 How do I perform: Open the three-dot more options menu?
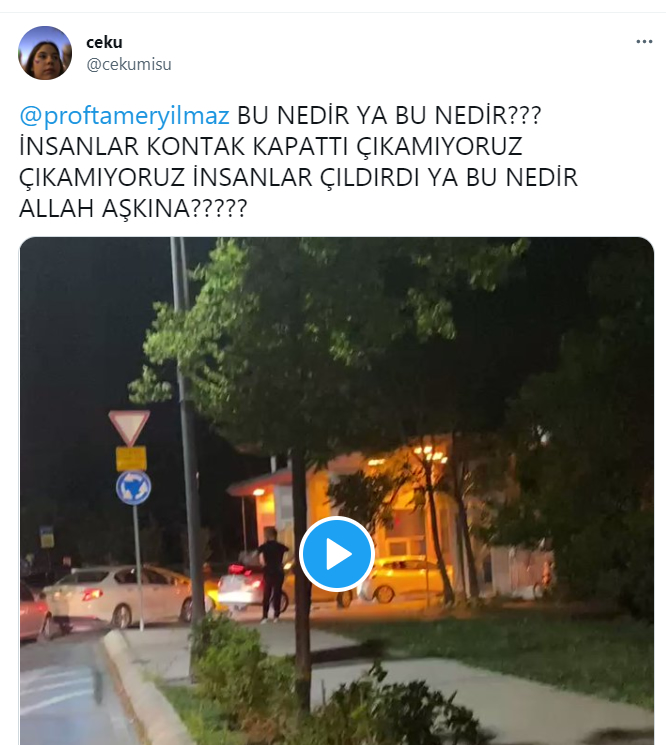[644, 42]
